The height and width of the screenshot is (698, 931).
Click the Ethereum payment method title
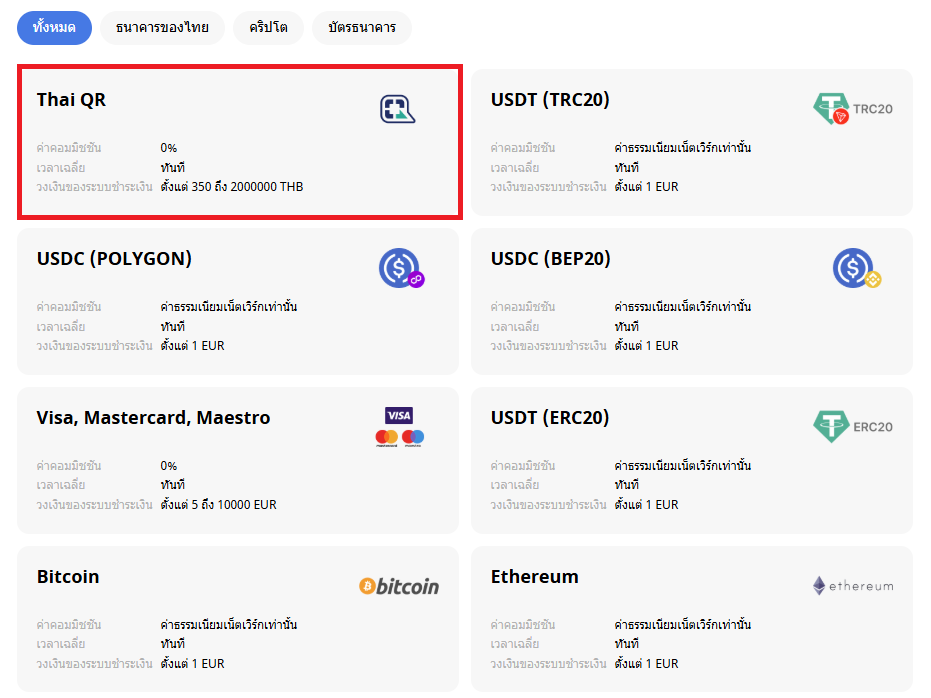tap(534, 577)
